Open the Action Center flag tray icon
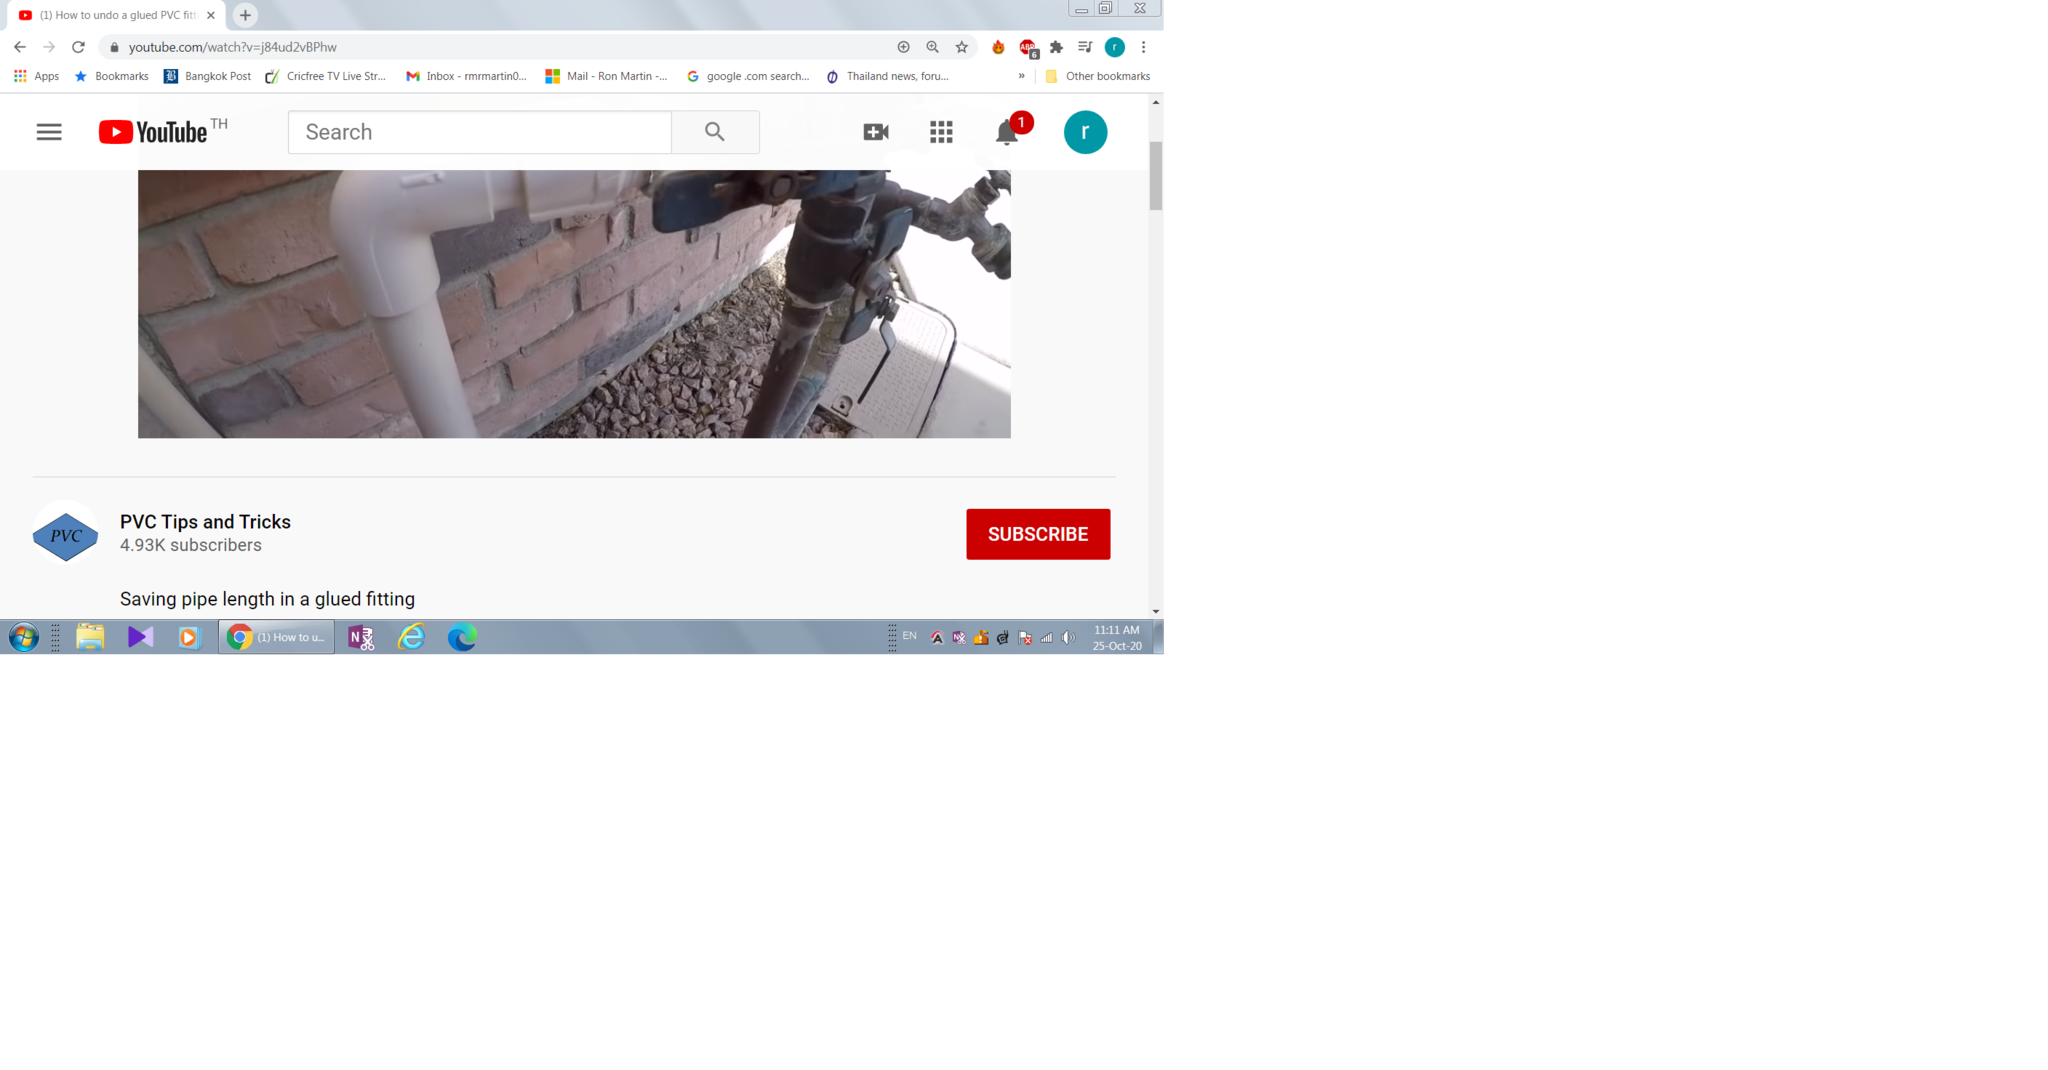Image resolution: width=2048 pixels, height=1070 pixels. point(1025,638)
